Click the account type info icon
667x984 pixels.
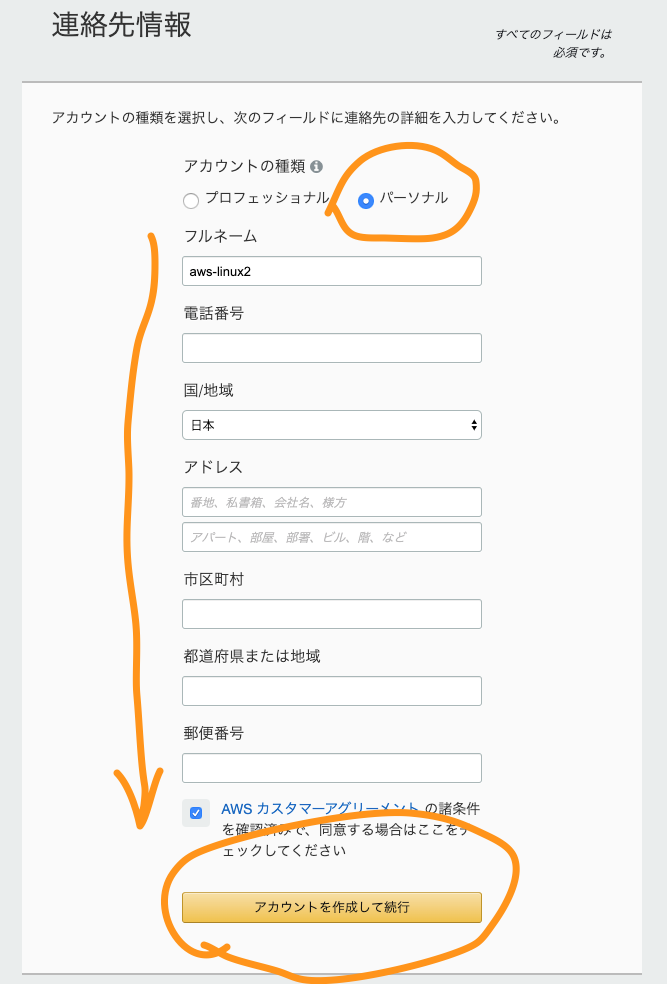317,166
